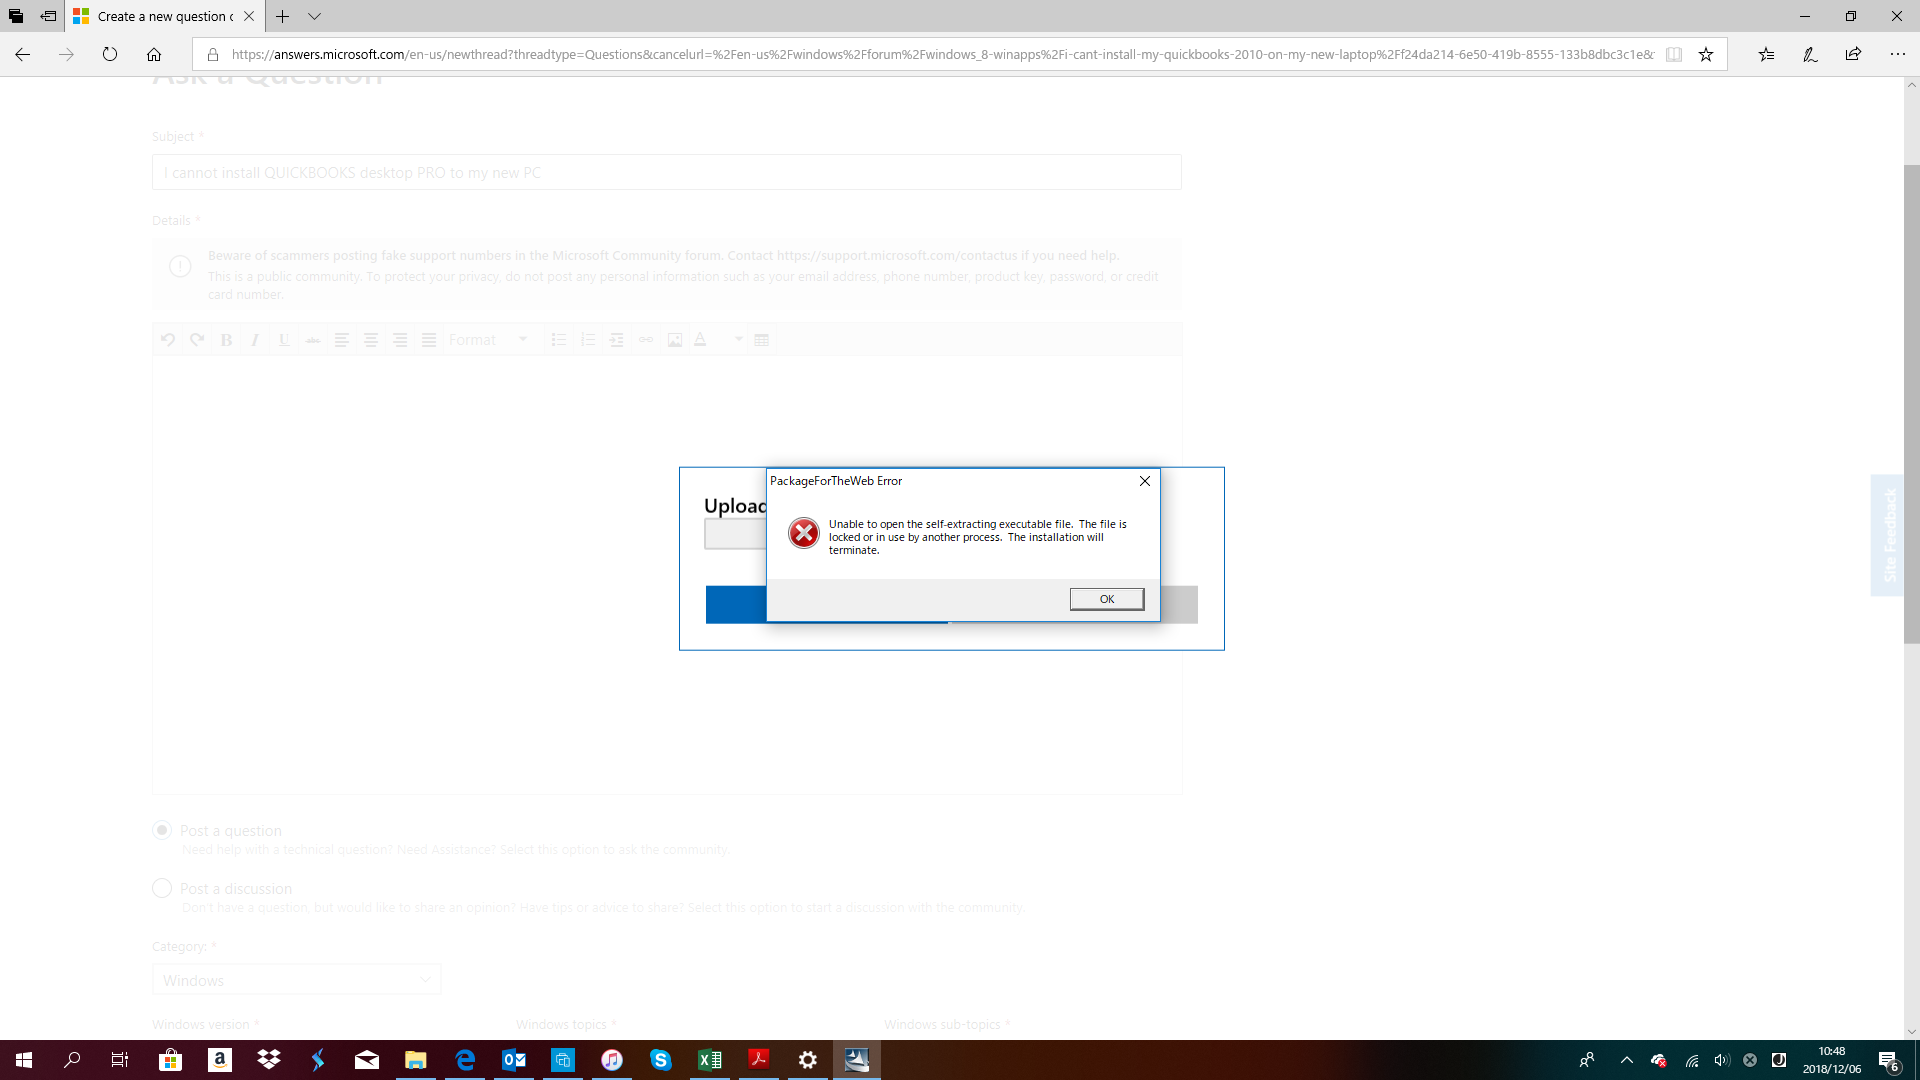The image size is (1920, 1080).
Task: Open Microsoft Store from taskbar
Action: click(171, 1060)
